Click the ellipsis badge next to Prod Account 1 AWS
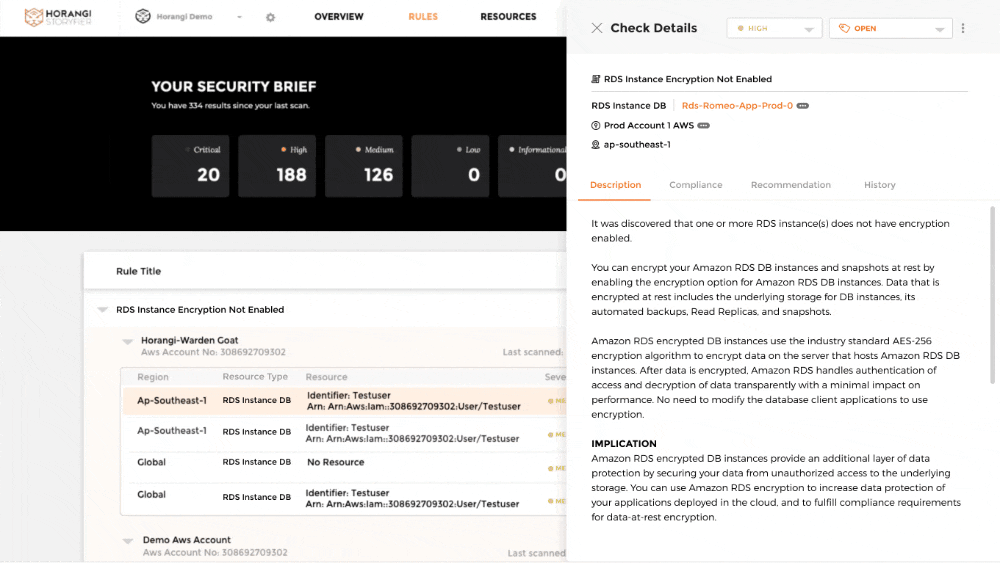Screen dimensions: 1000x563 tap(703, 126)
